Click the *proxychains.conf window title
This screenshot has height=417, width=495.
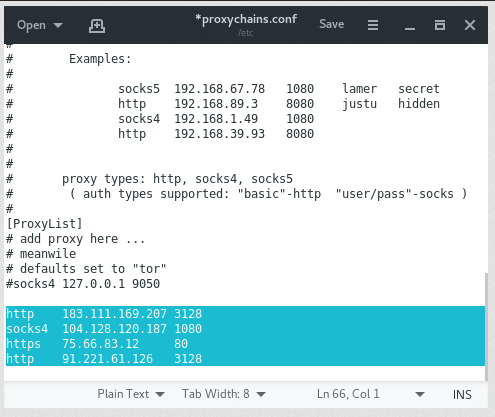click(246, 19)
